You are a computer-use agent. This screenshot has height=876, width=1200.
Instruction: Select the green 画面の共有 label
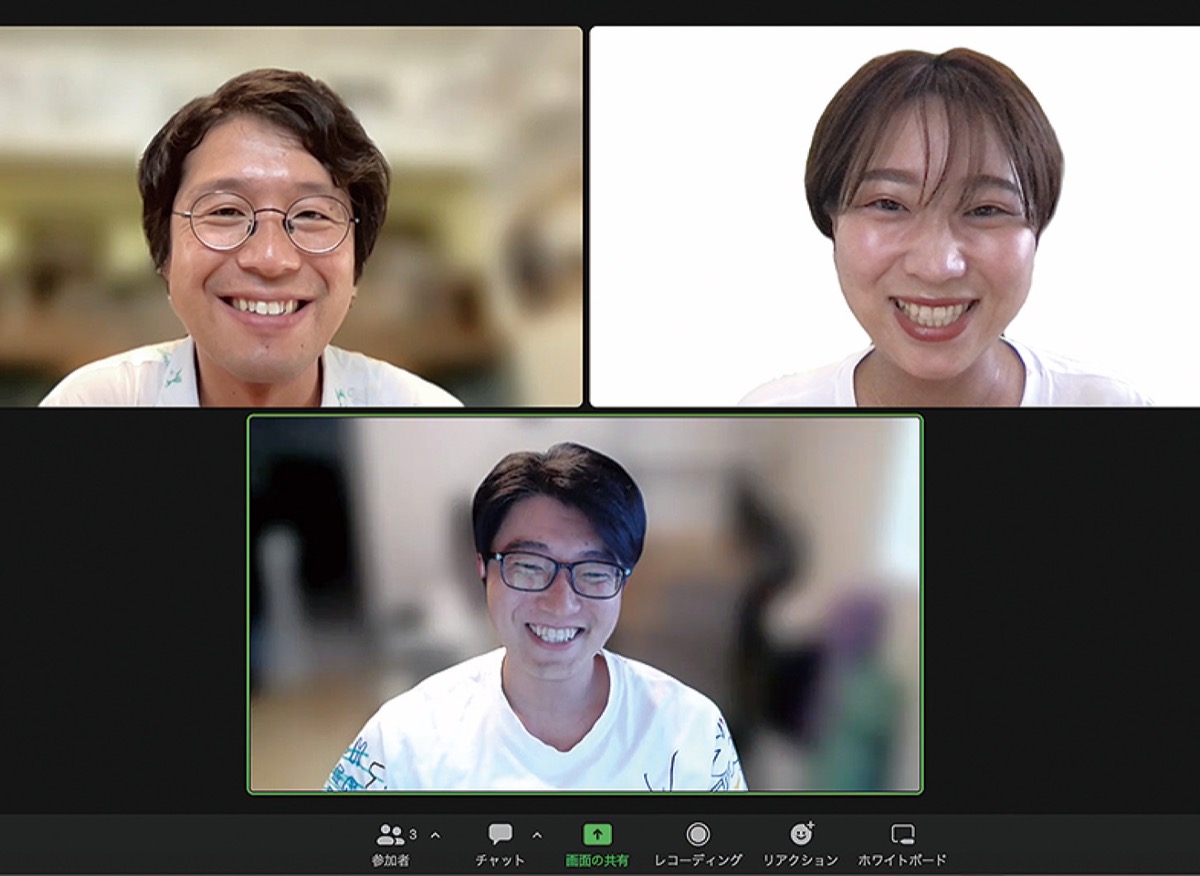(x=597, y=860)
